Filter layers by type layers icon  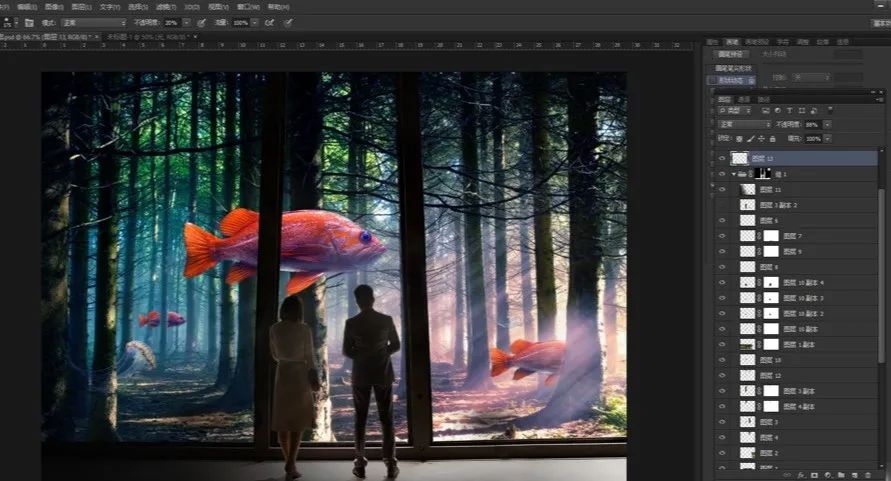pos(789,110)
